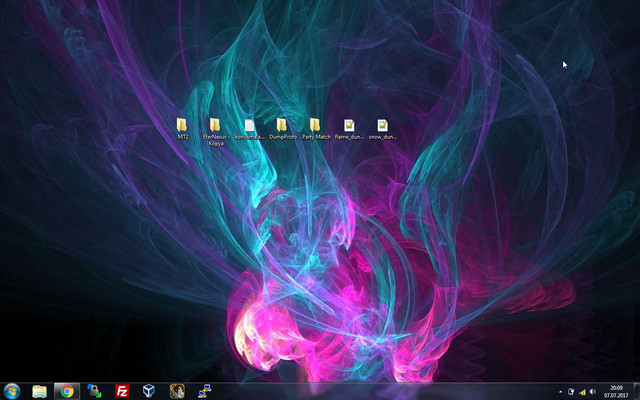Launch WinSCP lock-and-monitors taskbar icon
640x400 pixels.
pyautogui.click(x=94, y=391)
